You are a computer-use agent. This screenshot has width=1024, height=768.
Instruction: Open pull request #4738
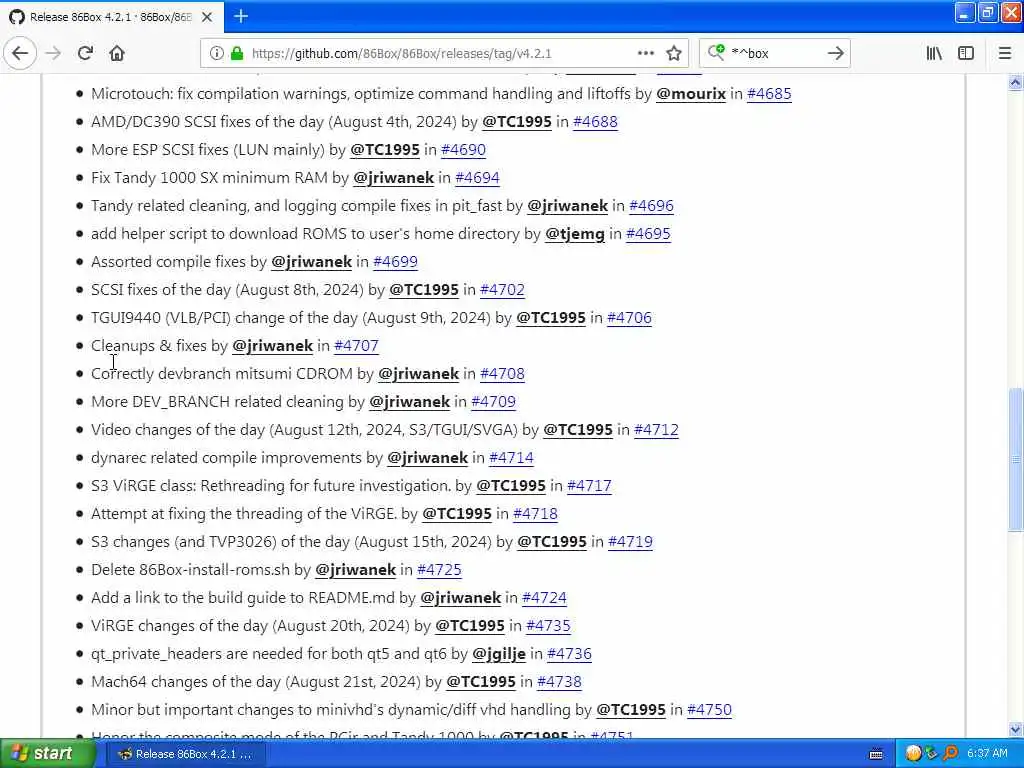coord(559,682)
